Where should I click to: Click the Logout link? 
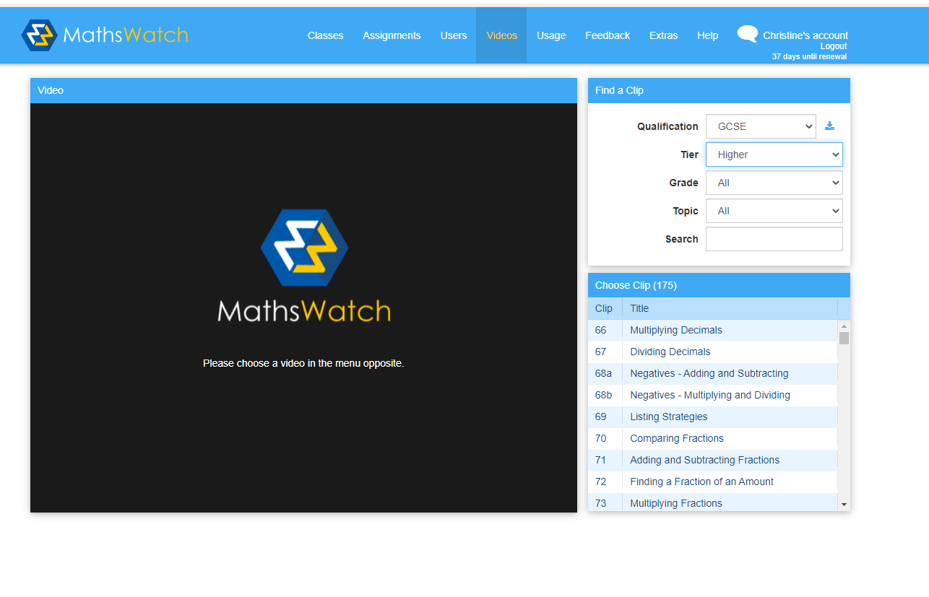[833, 46]
